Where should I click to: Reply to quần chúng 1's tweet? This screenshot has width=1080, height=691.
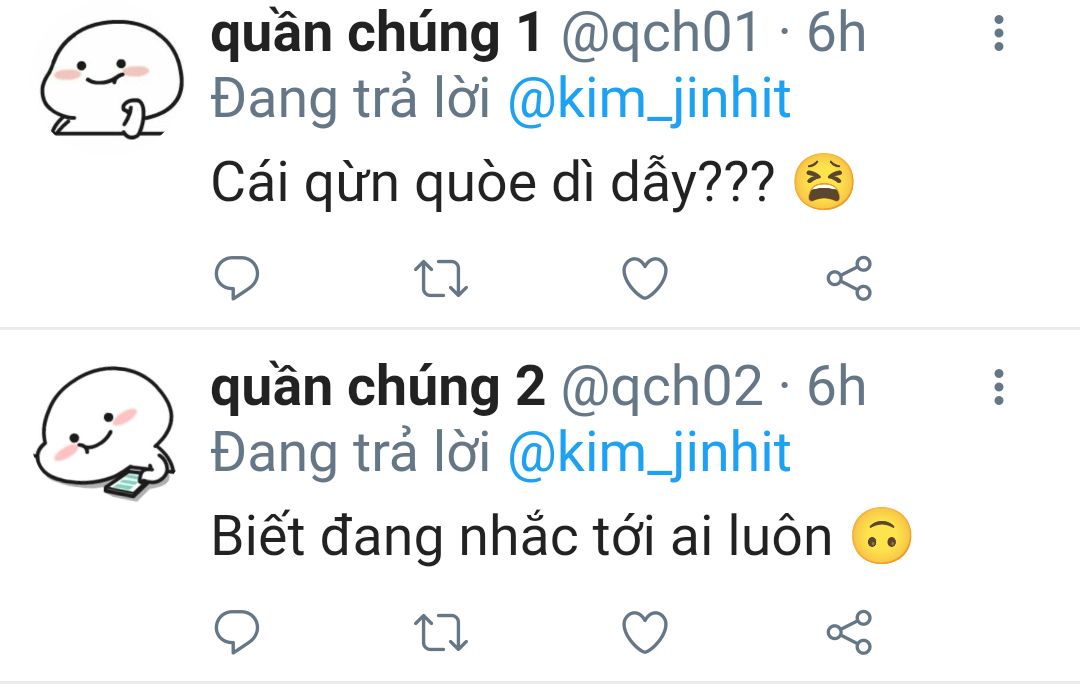pyautogui.click(x=238, y=278)
